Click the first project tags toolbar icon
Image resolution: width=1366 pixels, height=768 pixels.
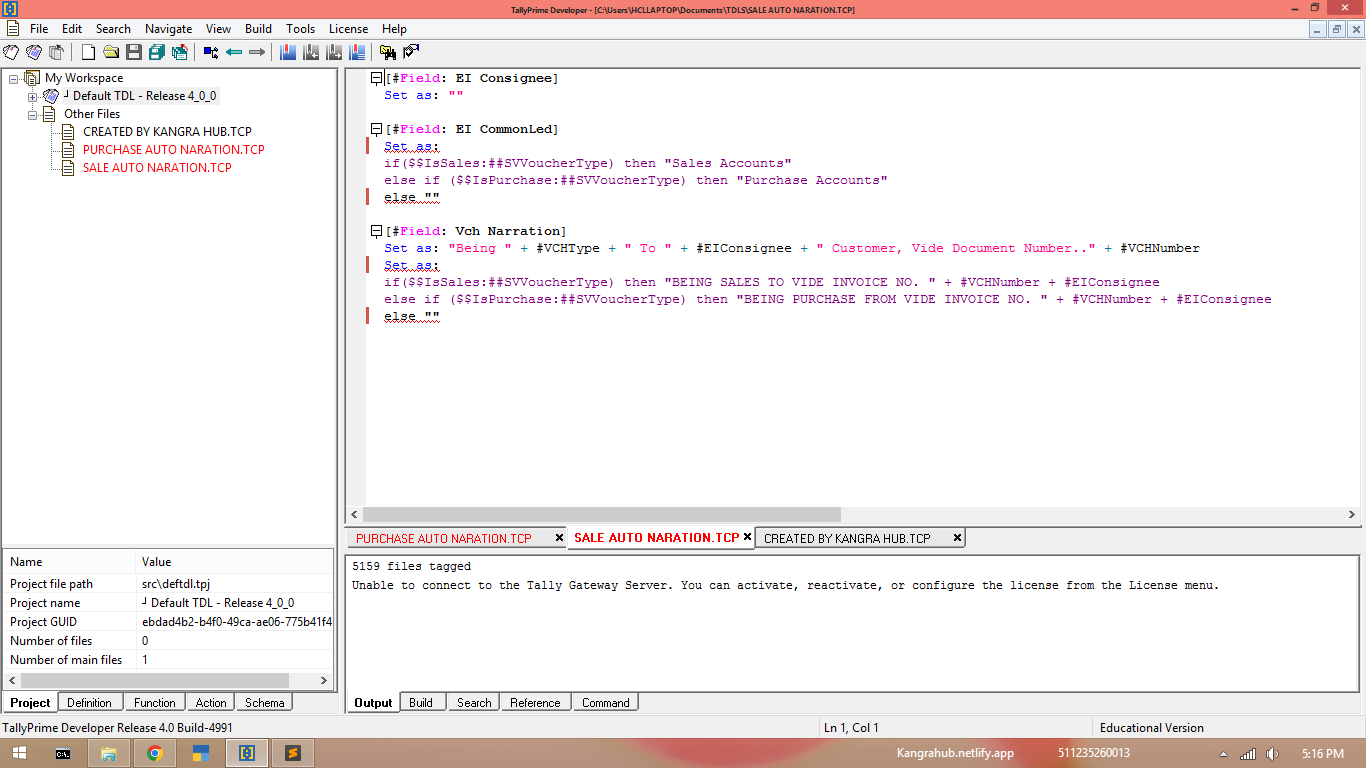(11, 52)
